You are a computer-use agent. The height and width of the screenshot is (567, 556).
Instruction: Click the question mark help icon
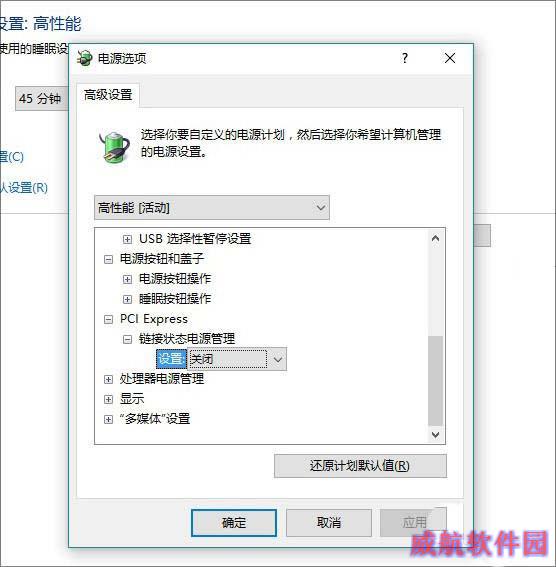pyautogui.click(x=405, y=58)
